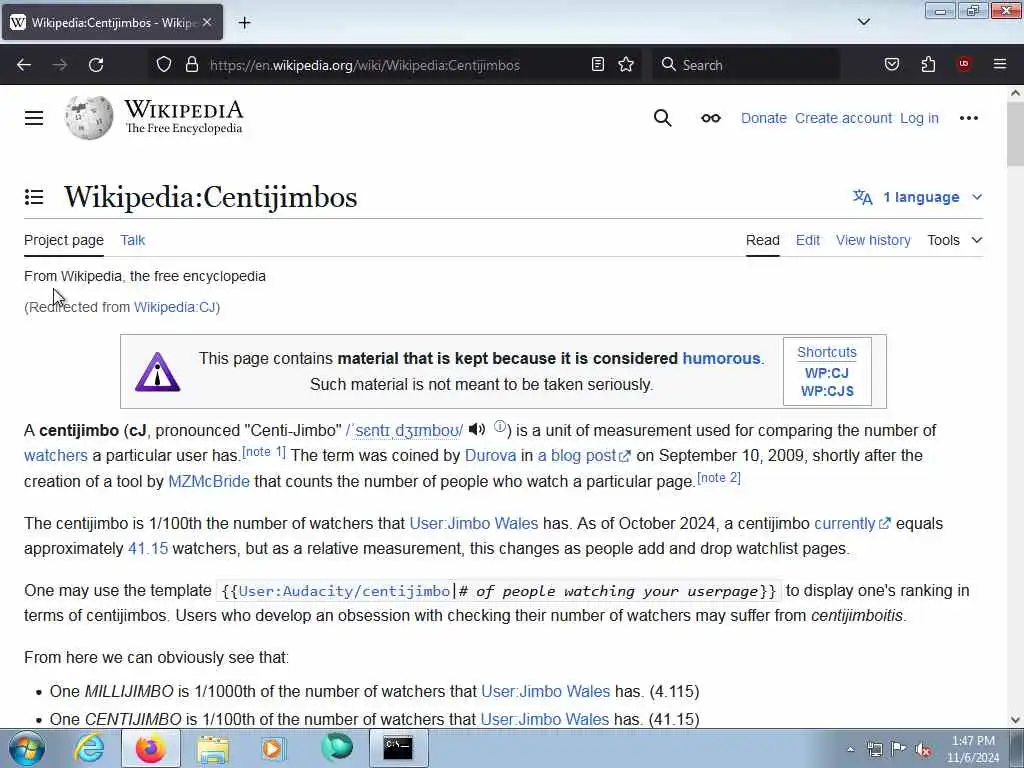Screen dimensions: 1024x768
Task: Open a new tab with plus button
Action: (x=244, y=23)
